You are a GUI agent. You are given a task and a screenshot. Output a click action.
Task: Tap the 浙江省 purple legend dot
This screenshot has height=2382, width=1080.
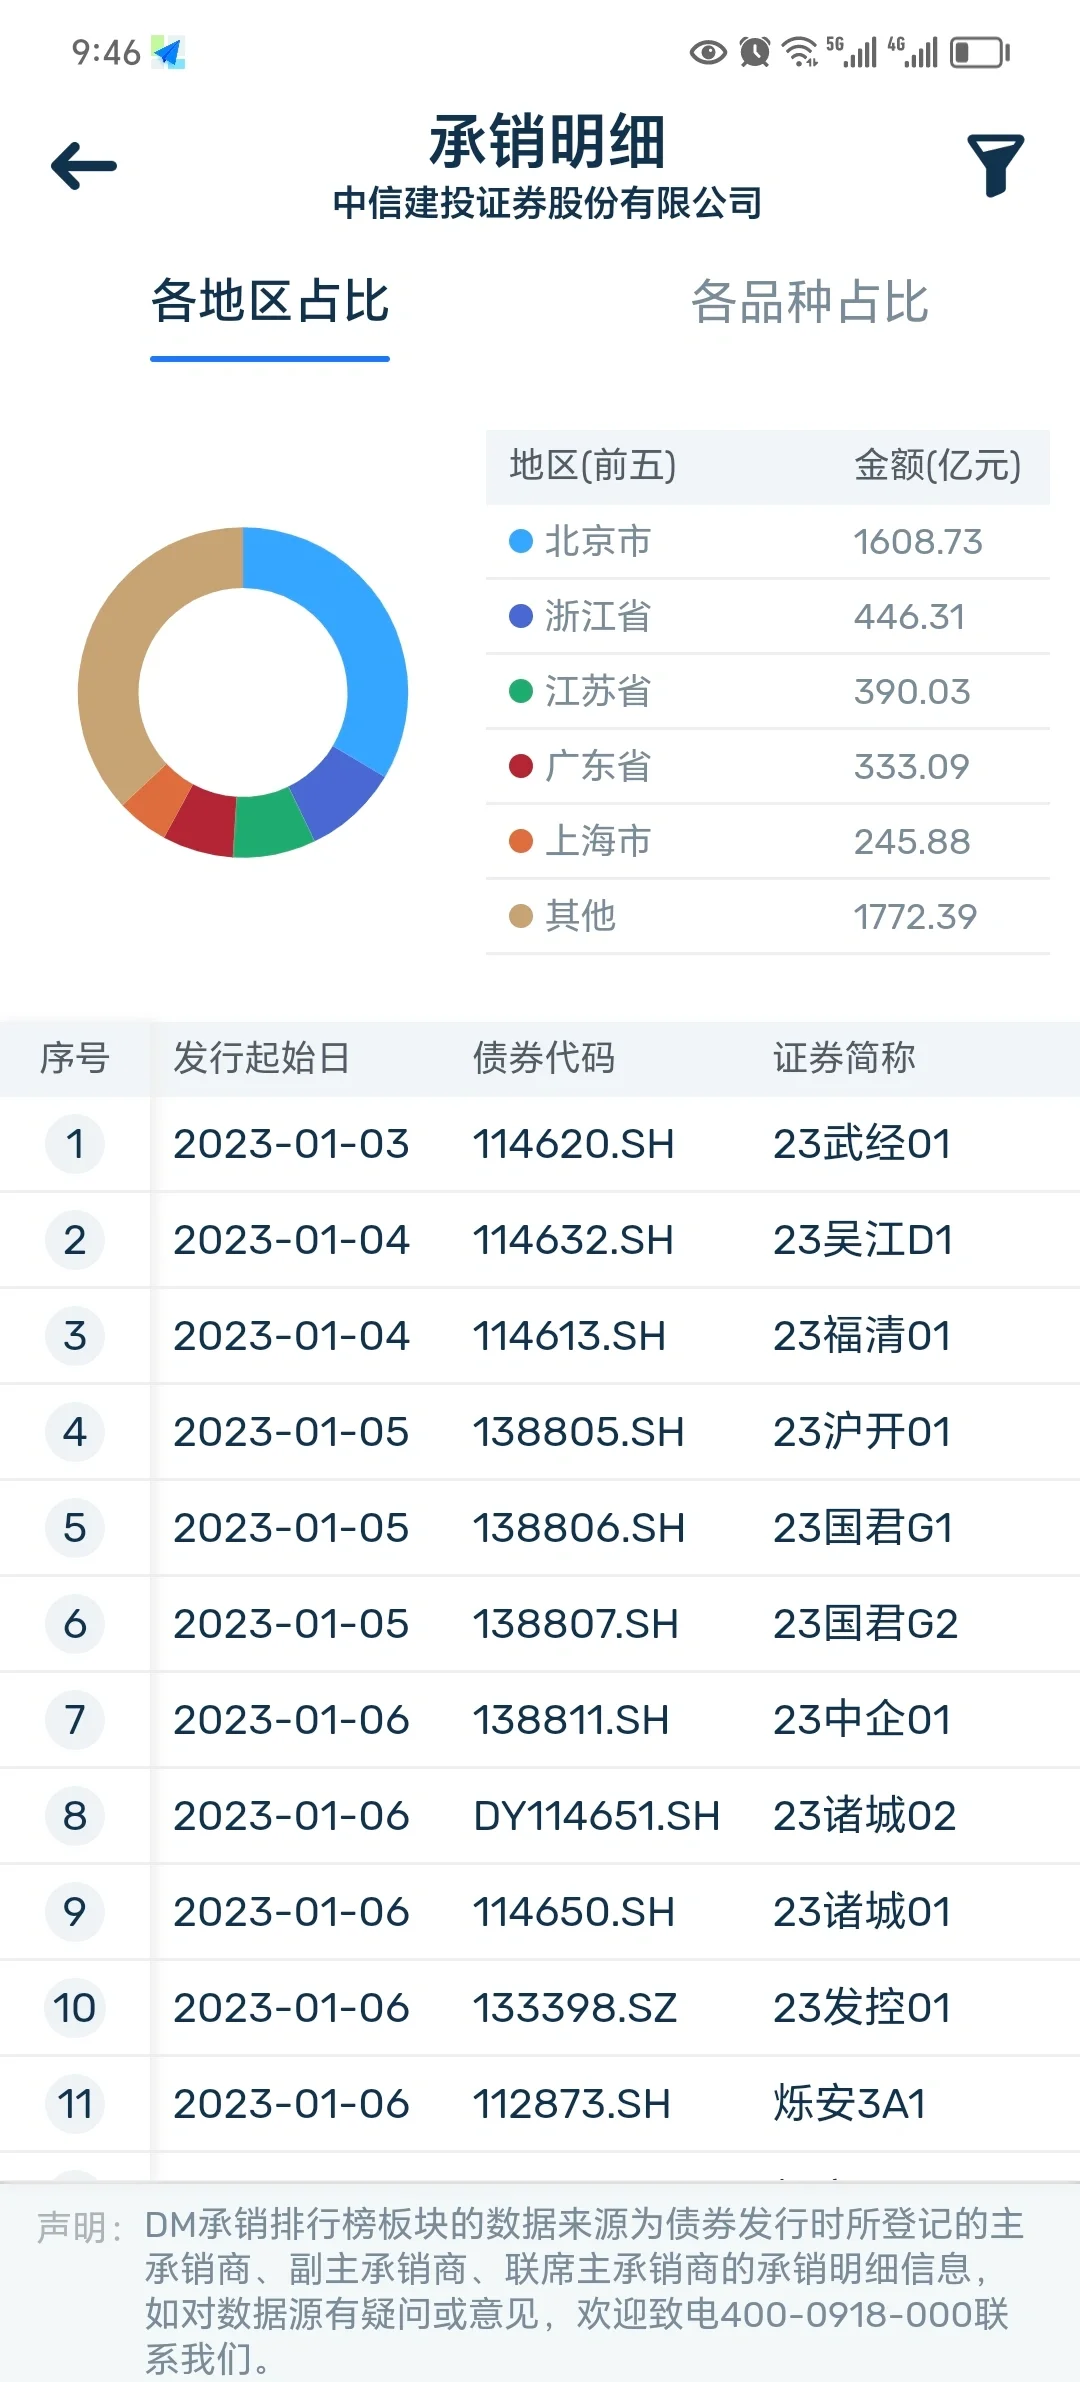[522, 617]
